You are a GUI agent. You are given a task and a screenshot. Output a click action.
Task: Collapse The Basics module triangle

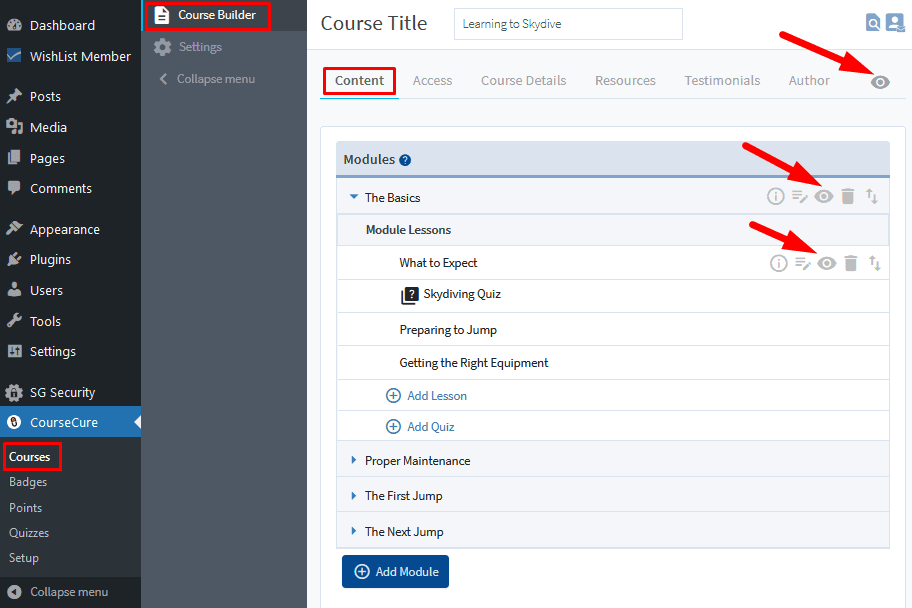click(354, 197)
